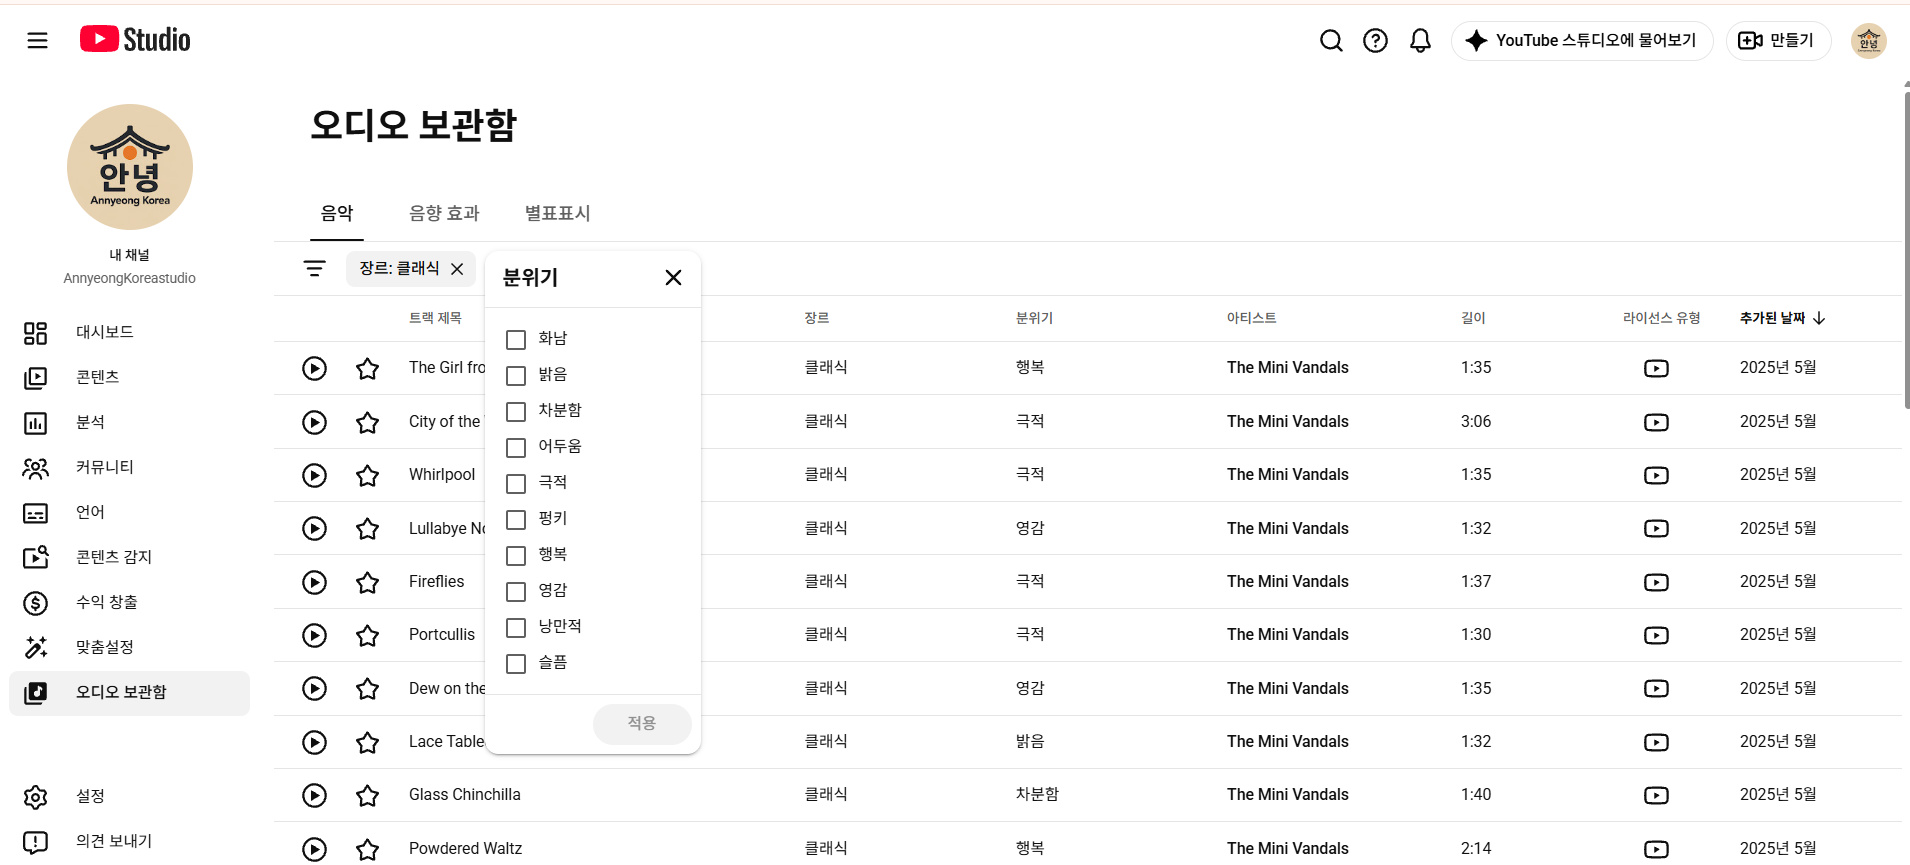The width and height of the screenshot is (1910, 865).
Task: Open 대시보드 in the sidebar
Action: pyautogui.click(x=129, y=332)
